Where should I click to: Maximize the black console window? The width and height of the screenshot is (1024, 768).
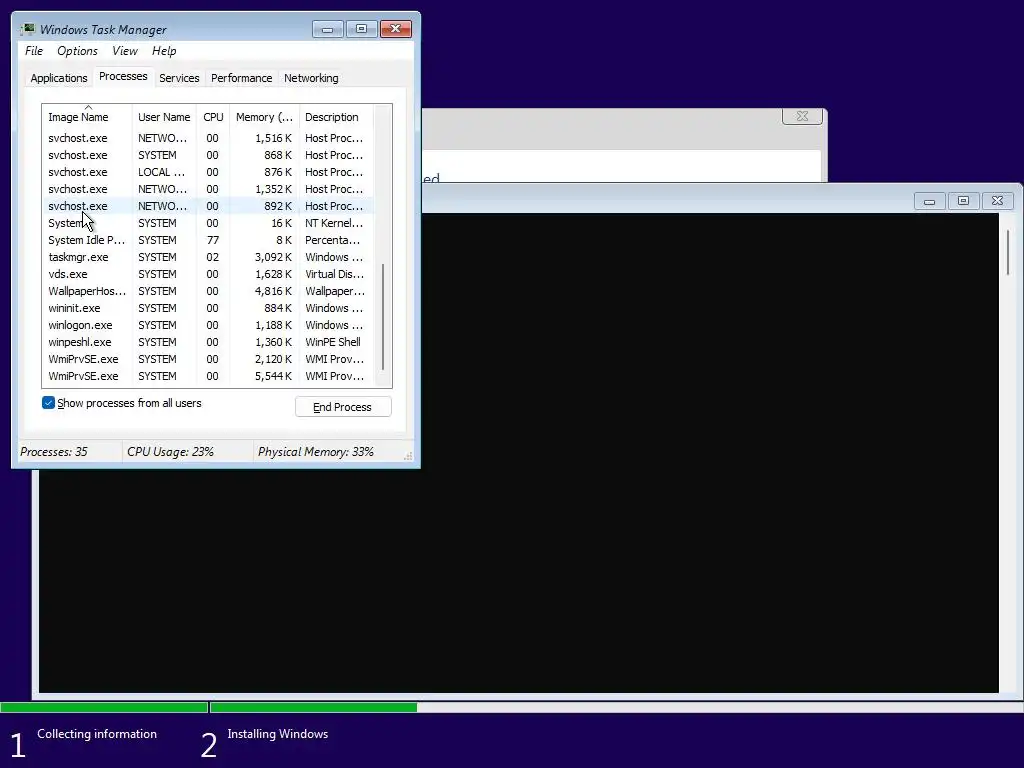point(963,201)
